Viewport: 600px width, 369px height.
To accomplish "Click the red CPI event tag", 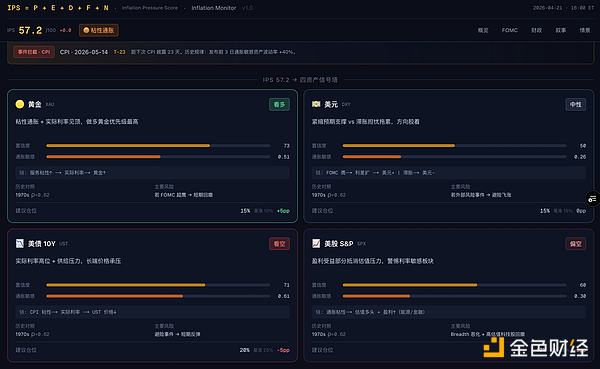I will click(x=34, y=52).
